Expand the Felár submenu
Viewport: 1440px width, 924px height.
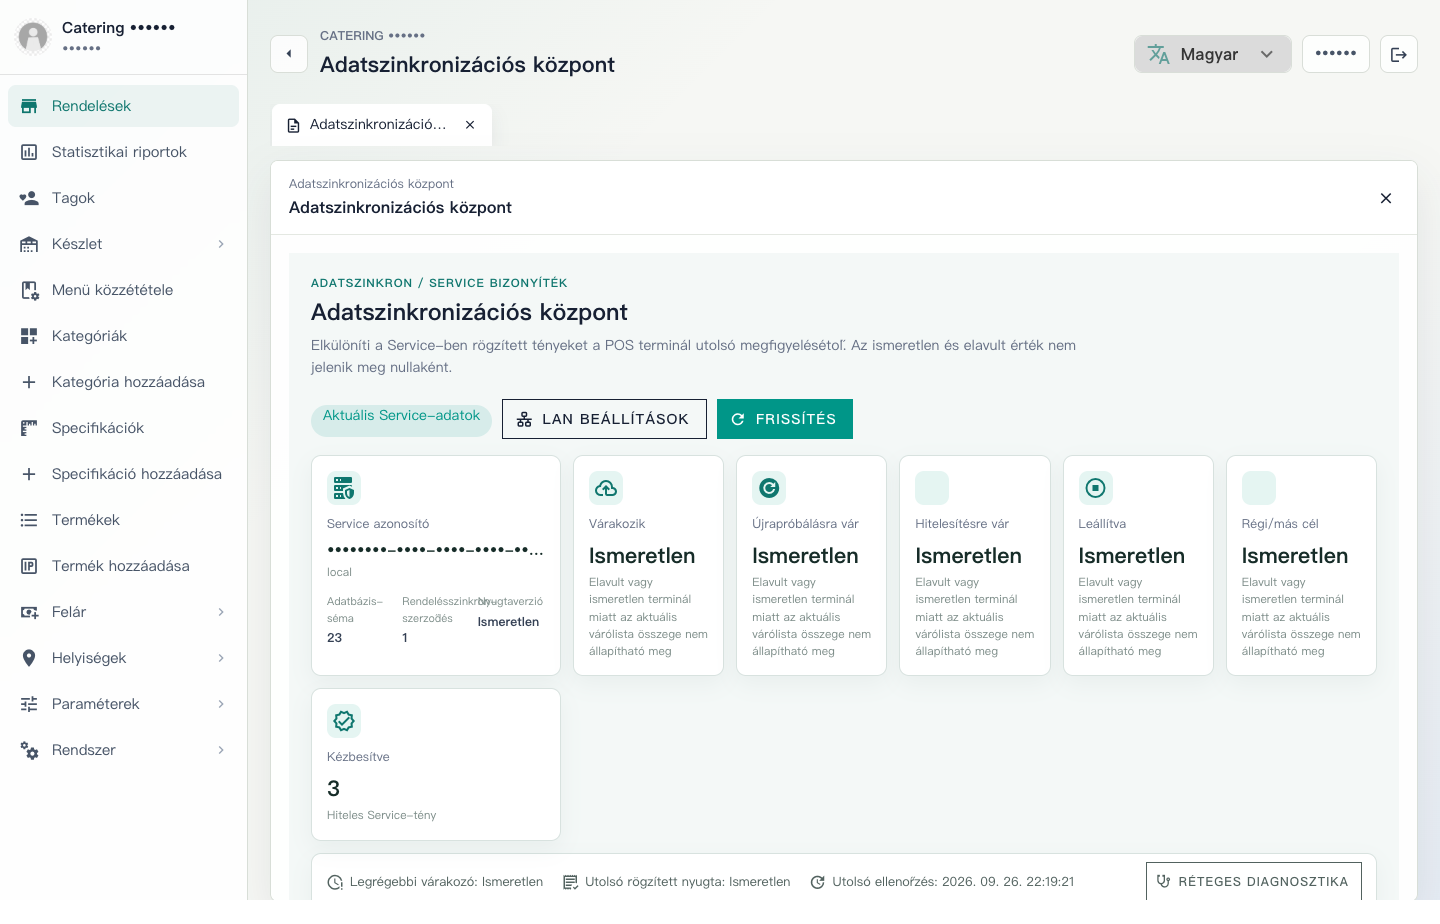click(x=221, y=612)
